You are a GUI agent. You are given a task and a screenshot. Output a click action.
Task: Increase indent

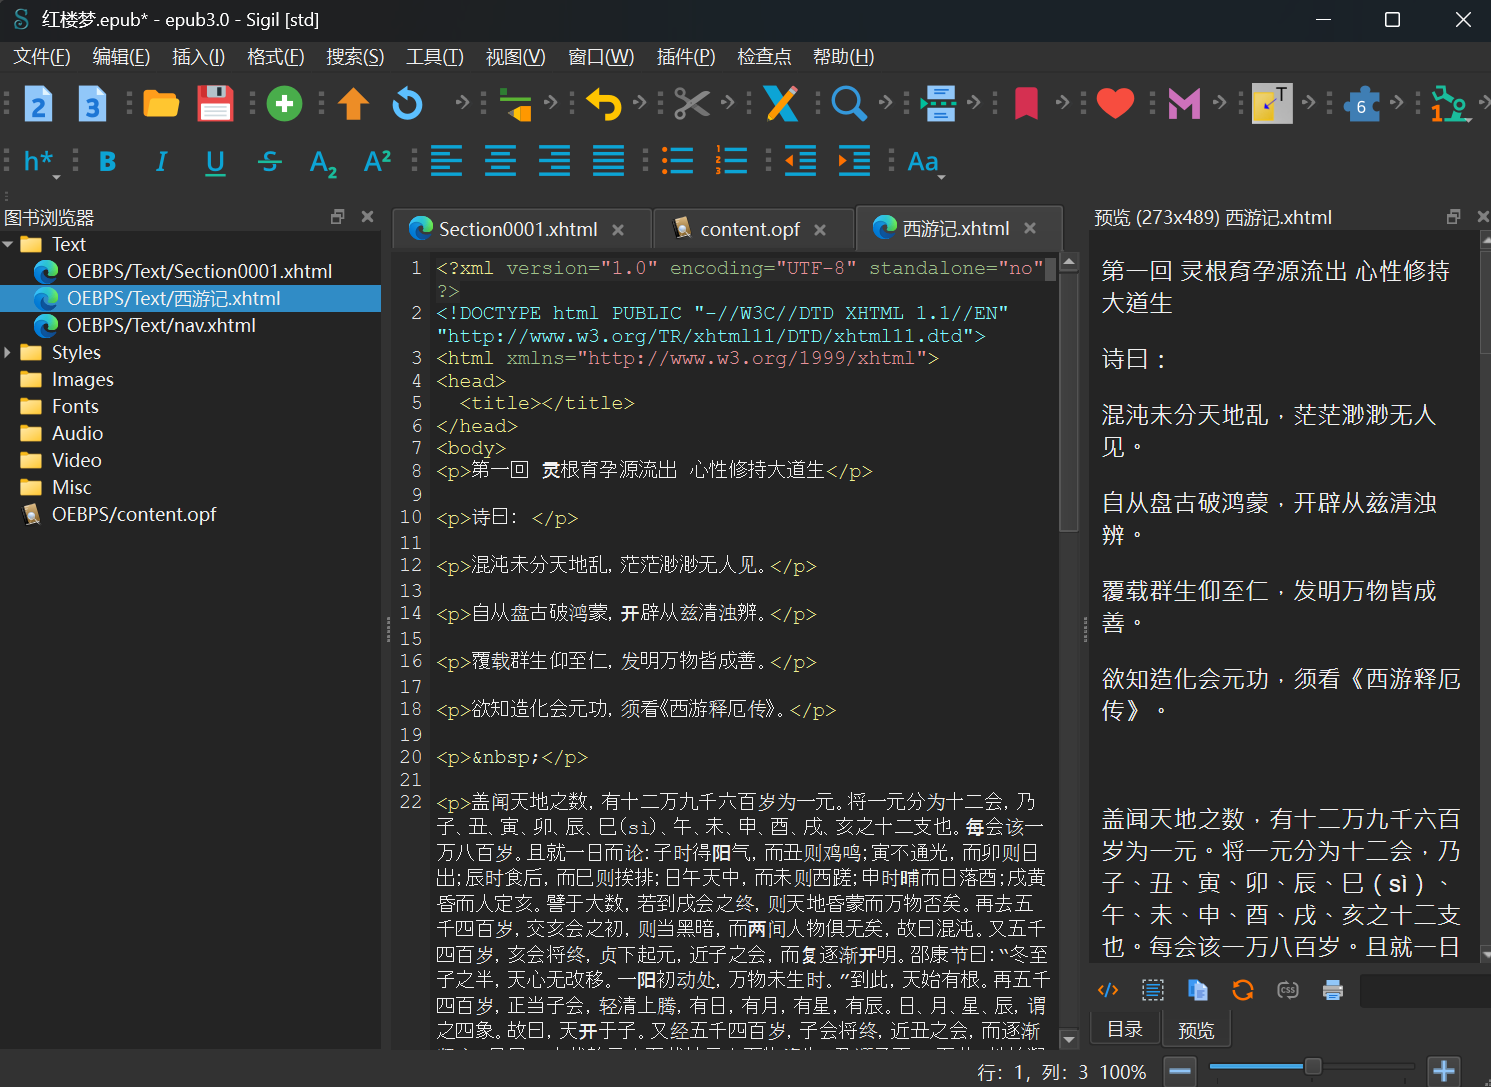(x=854, y=161)
